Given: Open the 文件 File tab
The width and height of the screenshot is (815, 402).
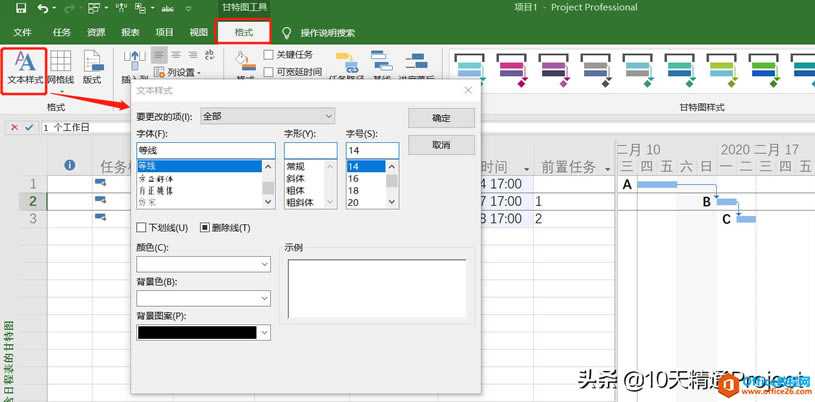Looking at the screenshot, I should click(22, 33).
